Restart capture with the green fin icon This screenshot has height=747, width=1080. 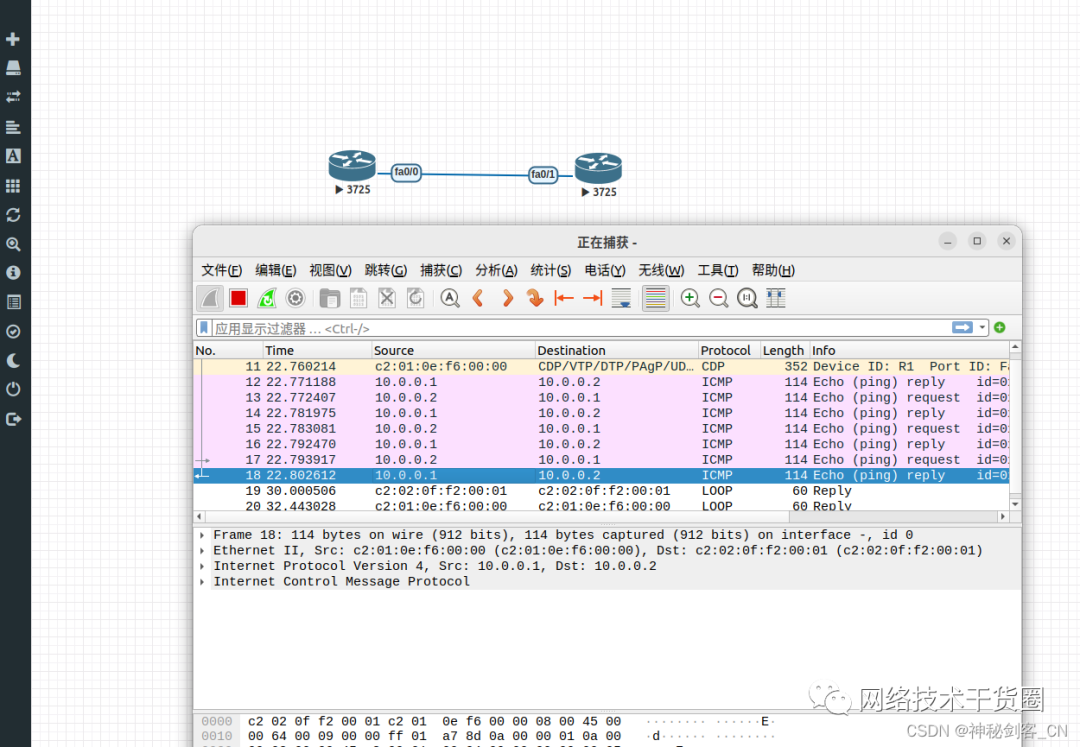click(x=267, y=298)
